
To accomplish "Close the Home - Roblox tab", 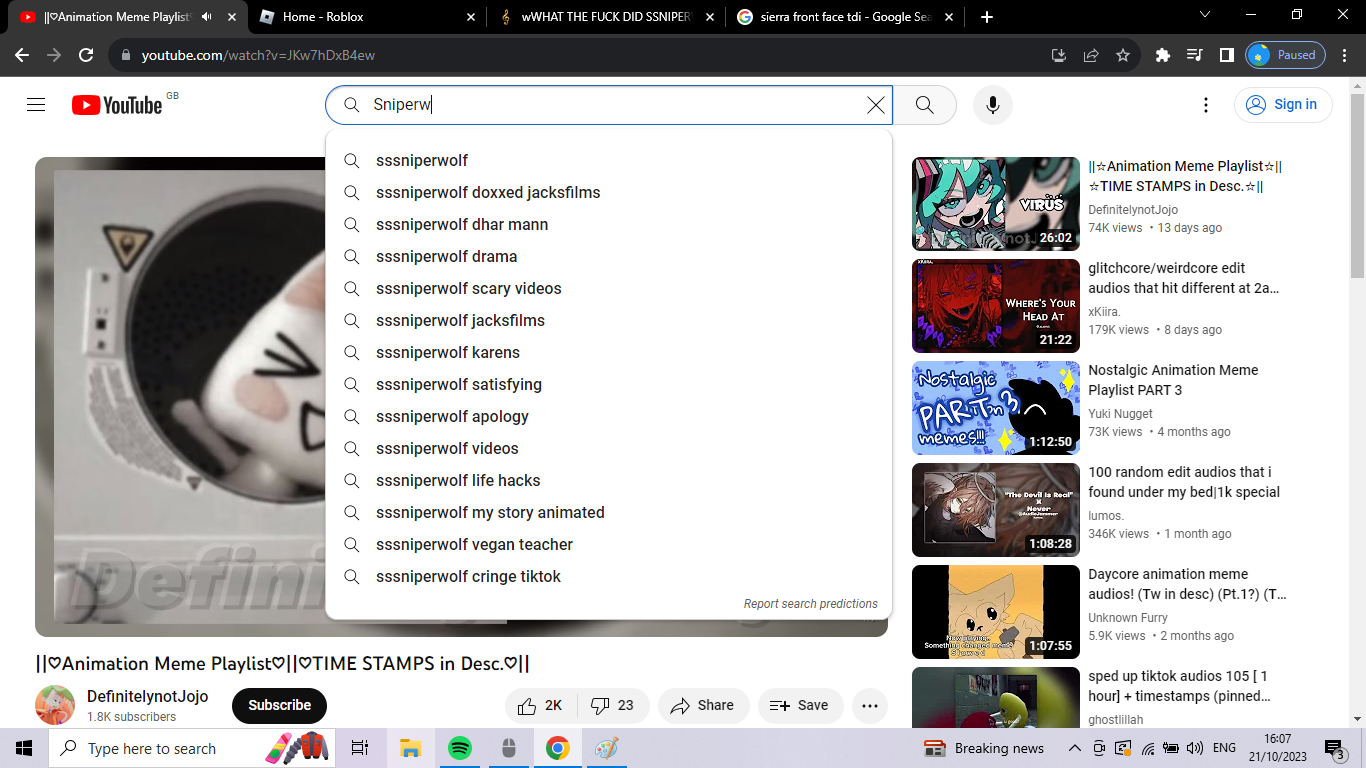I will 472,17.
